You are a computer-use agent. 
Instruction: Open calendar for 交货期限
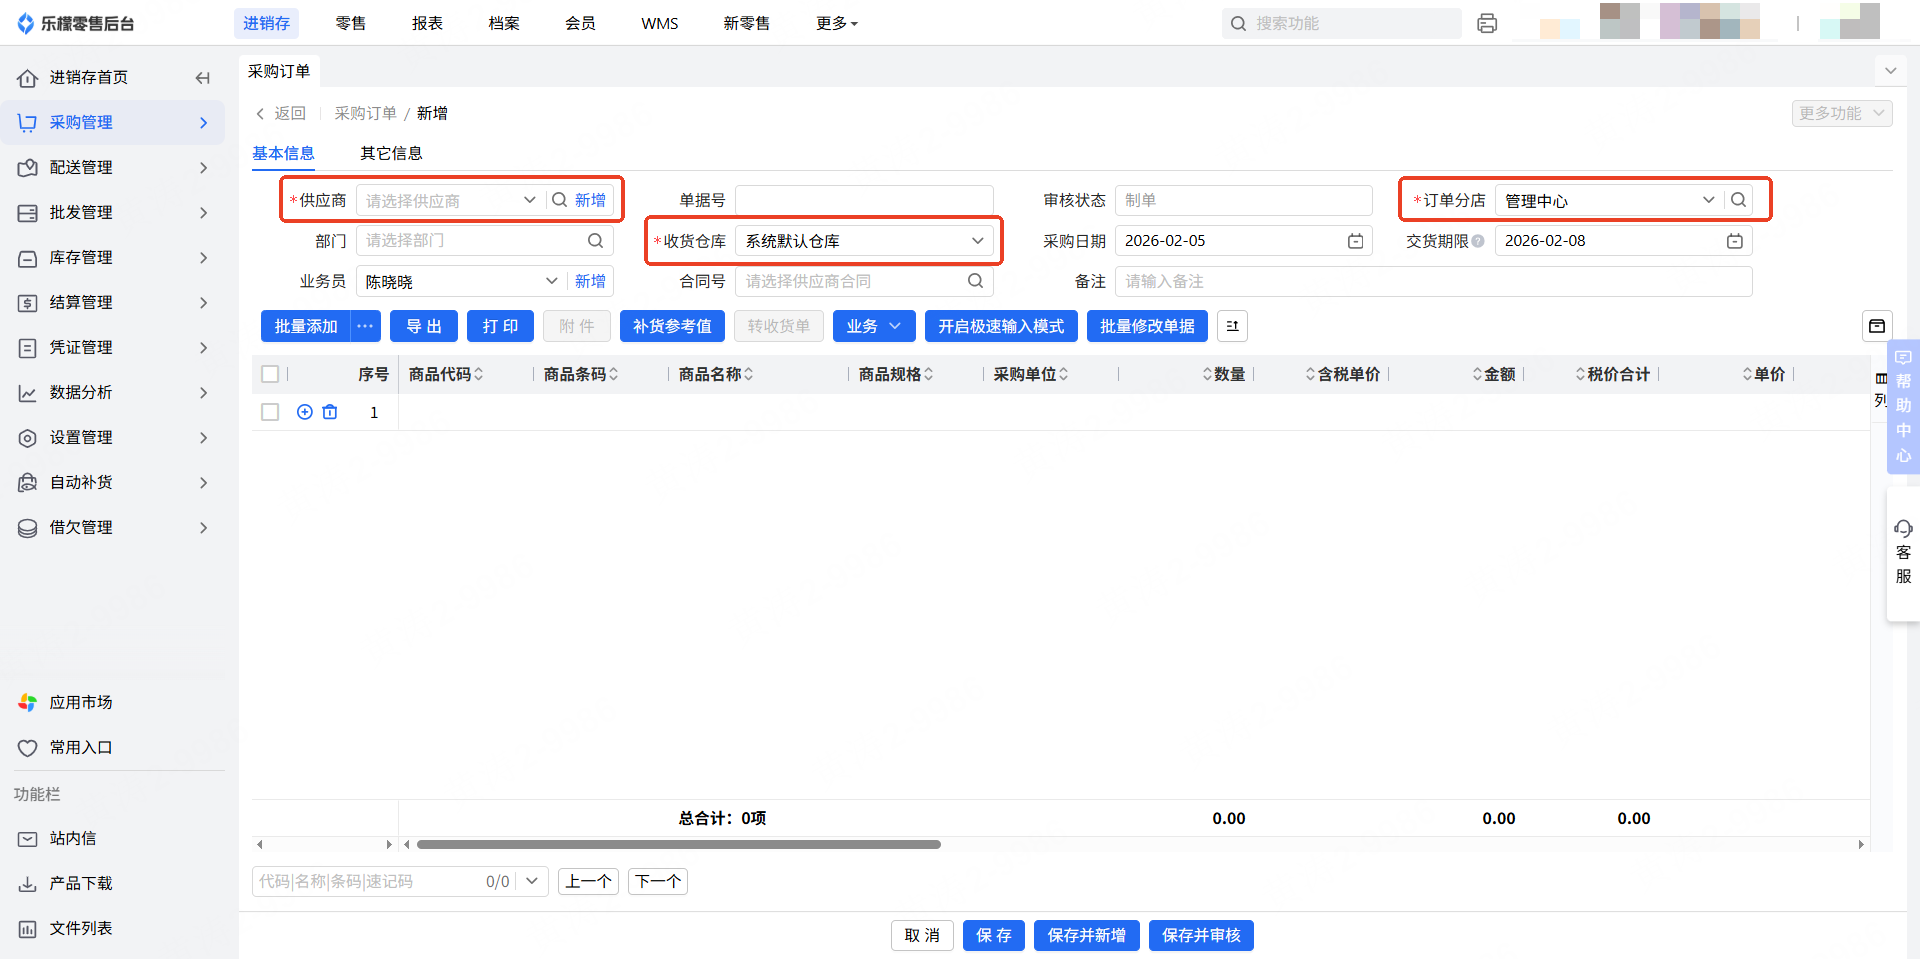tap(1735, 241)
